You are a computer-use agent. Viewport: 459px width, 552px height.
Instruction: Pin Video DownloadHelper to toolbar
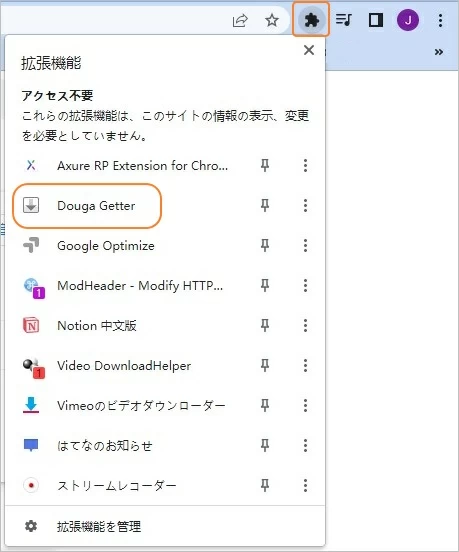point(265,365)
